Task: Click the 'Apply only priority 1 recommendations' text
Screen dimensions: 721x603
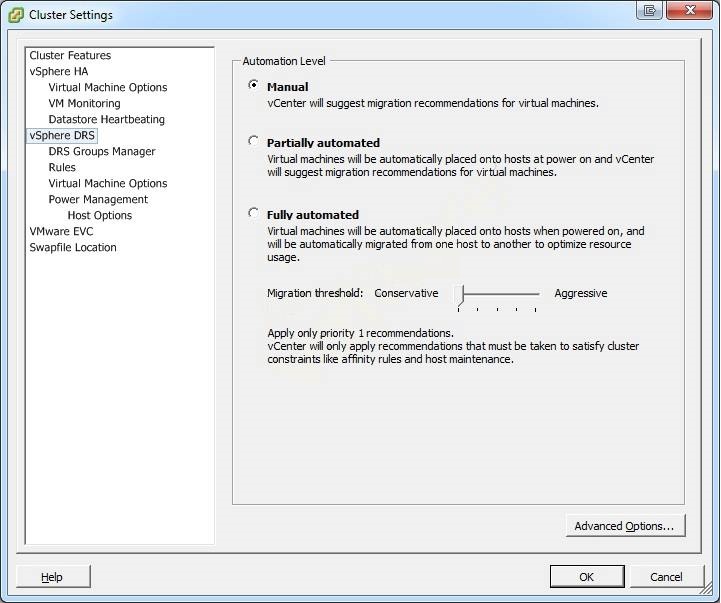Action: [360, 333]
